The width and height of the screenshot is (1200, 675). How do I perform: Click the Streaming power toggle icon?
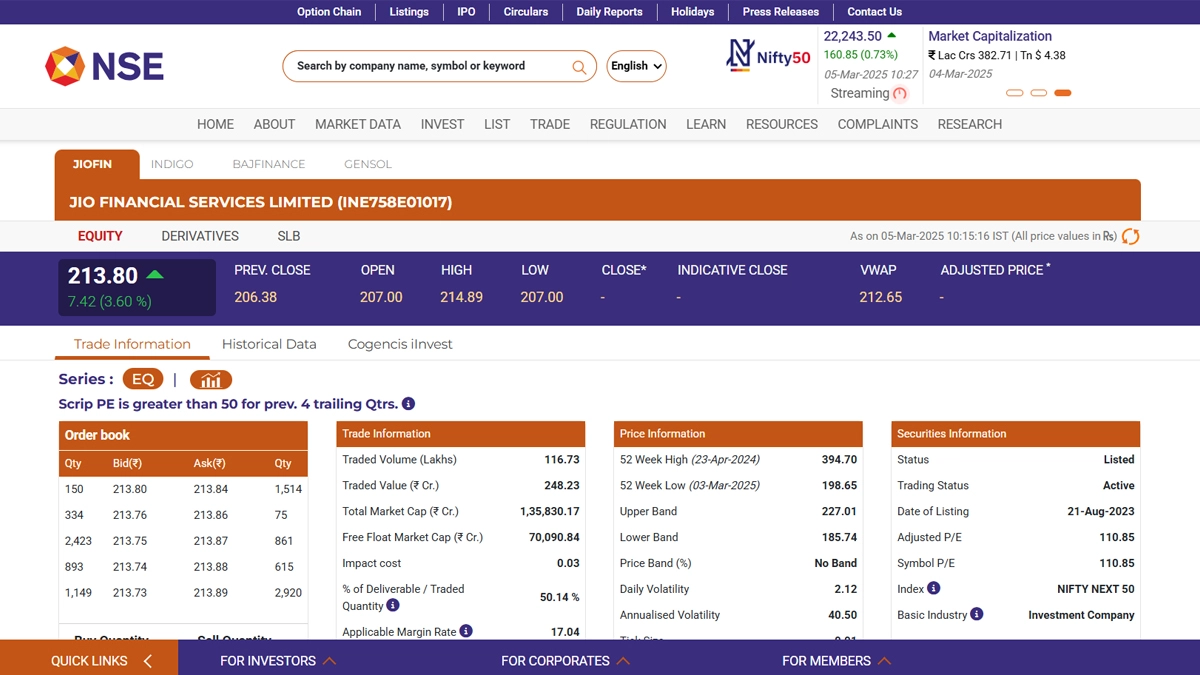tap(900, 94)
